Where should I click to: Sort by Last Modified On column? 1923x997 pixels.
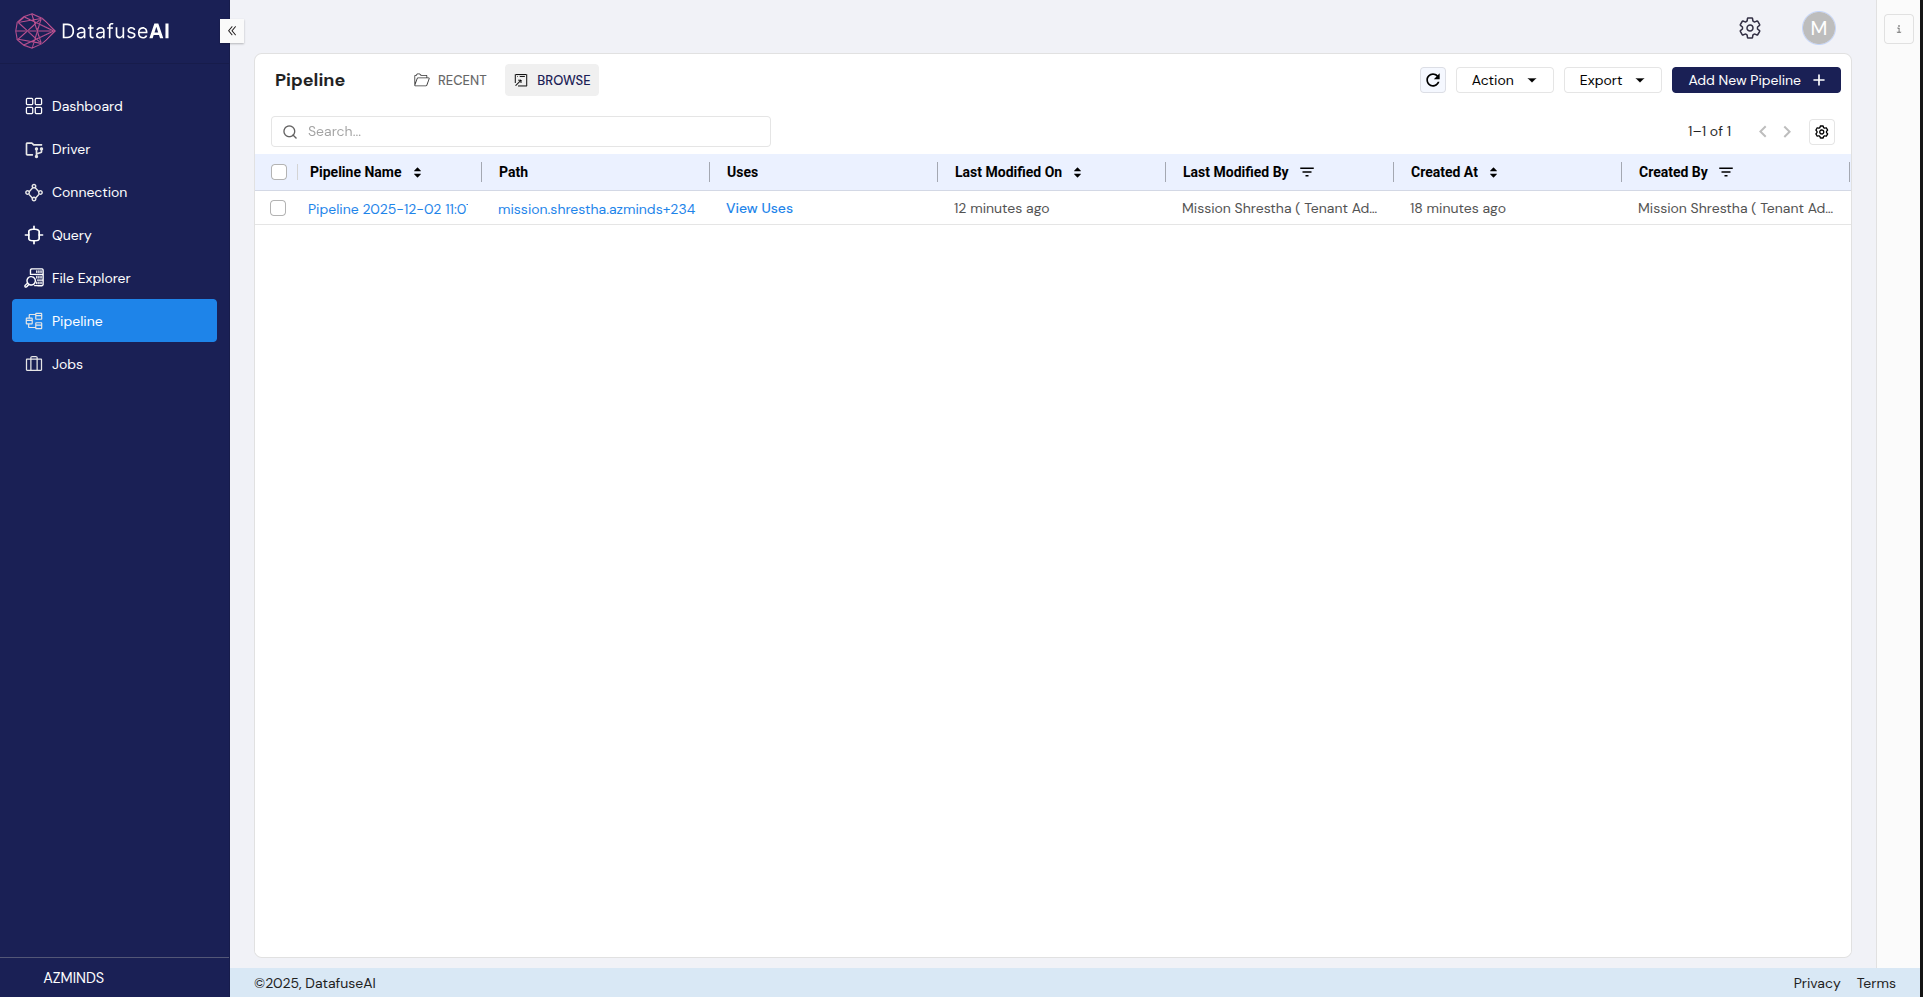(1077, 172)
